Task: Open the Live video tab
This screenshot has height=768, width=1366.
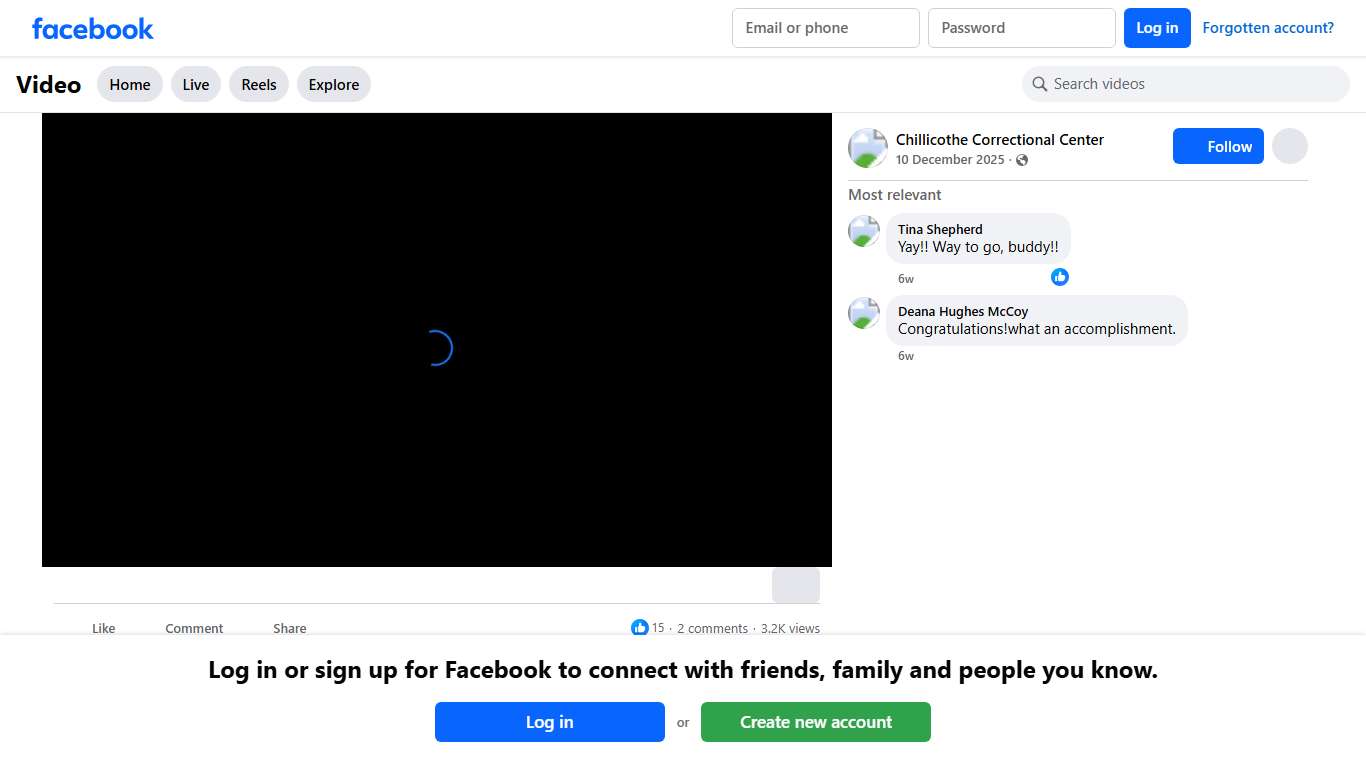Action: click(x=196, y=85)
